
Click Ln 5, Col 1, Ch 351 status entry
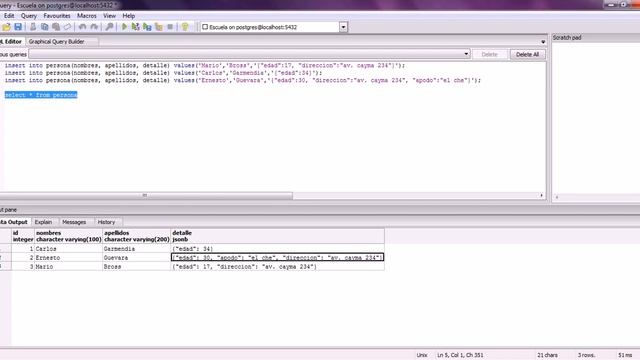460,355
